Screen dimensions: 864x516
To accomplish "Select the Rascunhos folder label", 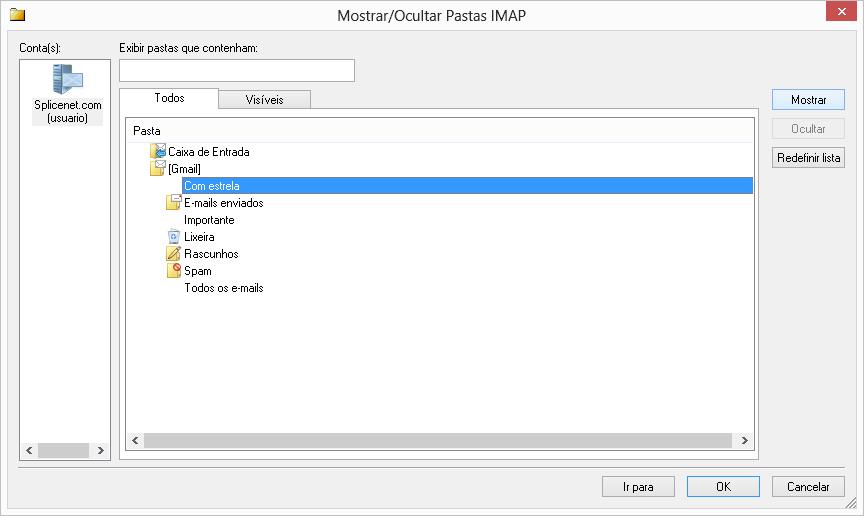I will click(x=211, y=254).
